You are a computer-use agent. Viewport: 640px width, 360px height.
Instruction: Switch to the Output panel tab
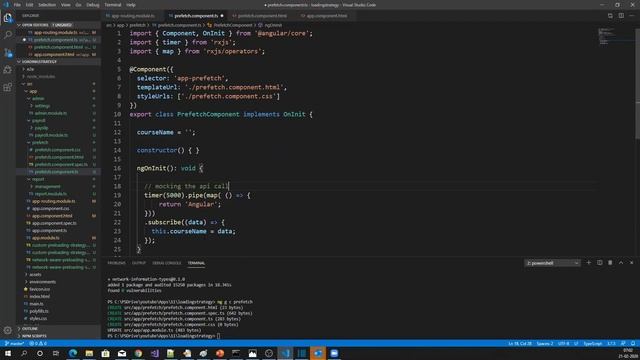[139, 263]
